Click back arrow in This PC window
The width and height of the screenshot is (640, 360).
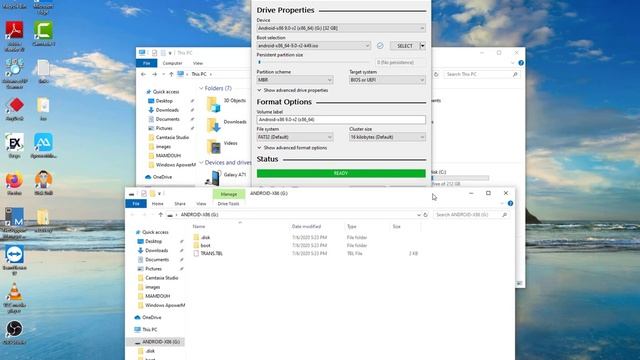[x=143, y=74]
